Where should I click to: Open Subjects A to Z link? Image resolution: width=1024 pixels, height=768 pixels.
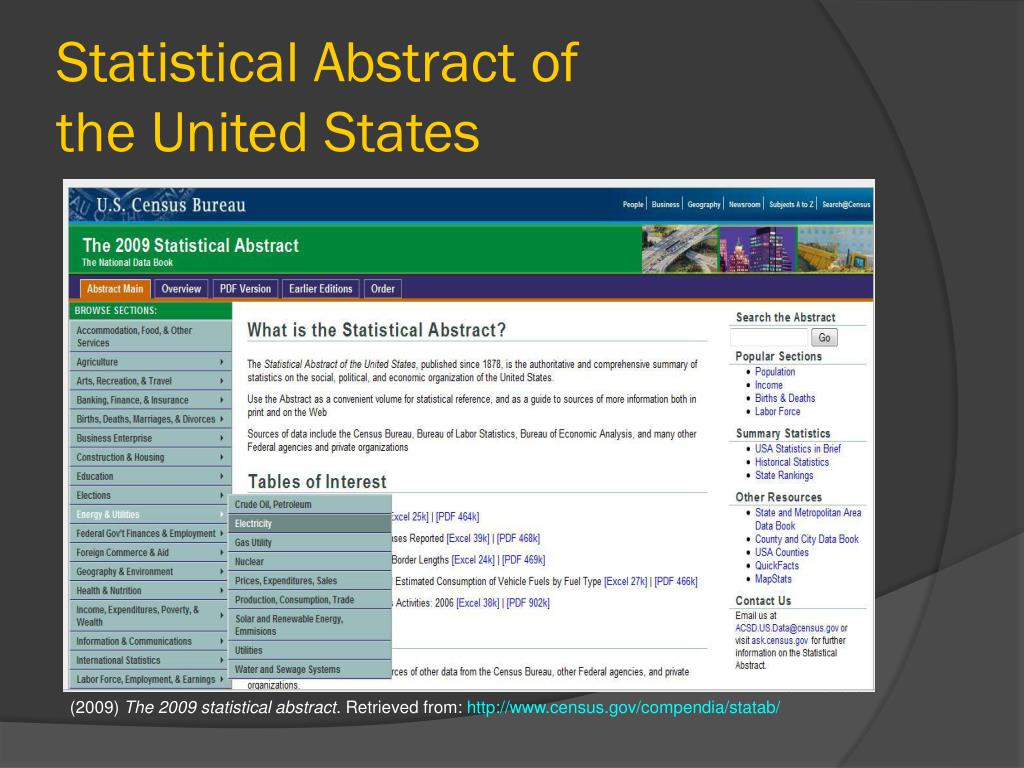click(791, 204)
